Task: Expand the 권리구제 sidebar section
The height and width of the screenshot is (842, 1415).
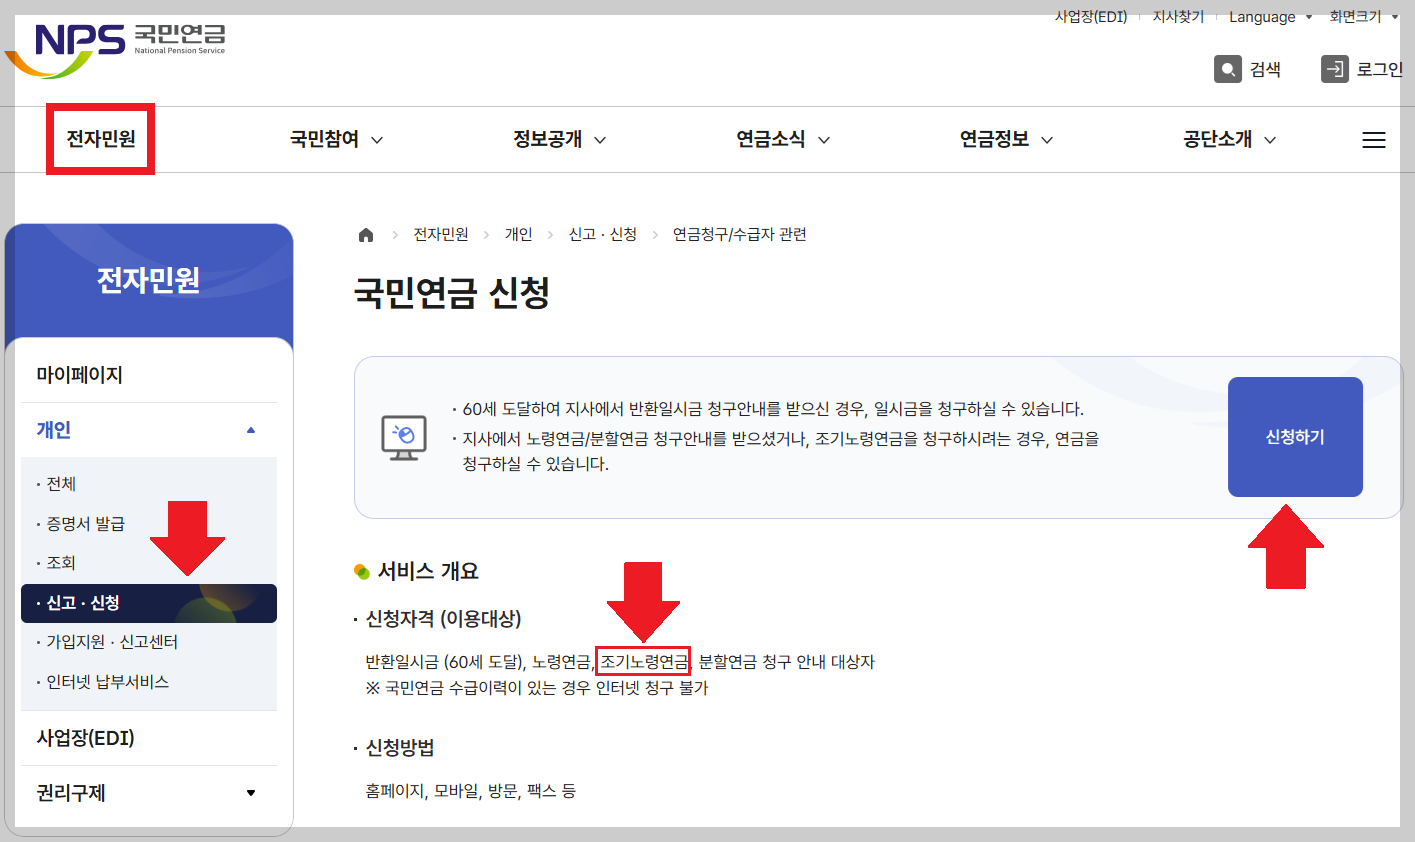Action: coord(149,792)
